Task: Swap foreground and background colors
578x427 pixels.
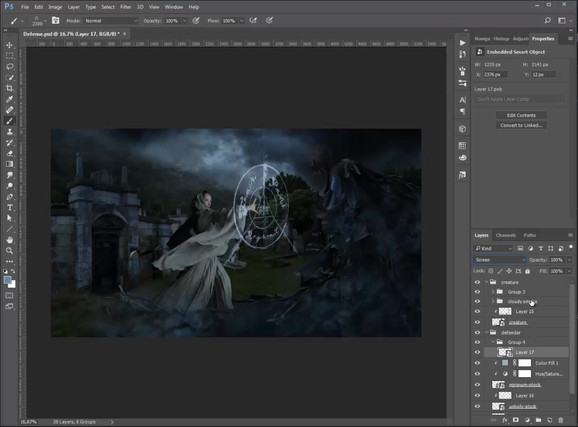Action: pyautogui.click(x=13, y=271)
